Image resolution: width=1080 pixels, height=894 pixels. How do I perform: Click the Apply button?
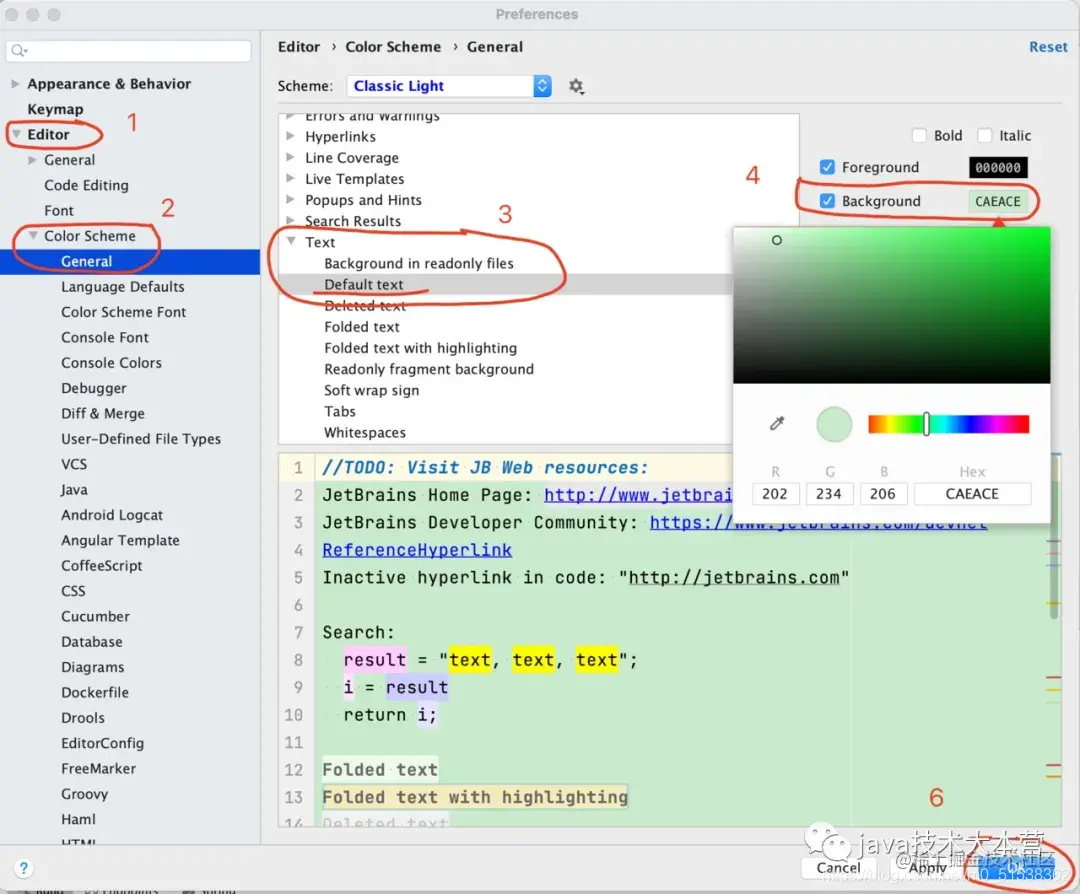point(927,868)
